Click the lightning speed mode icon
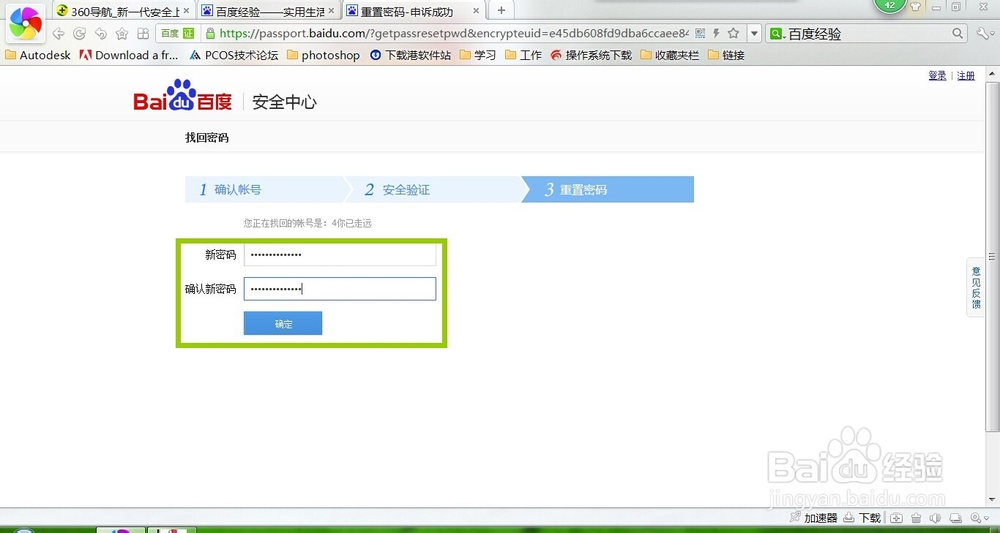 [x=716, y=33]
